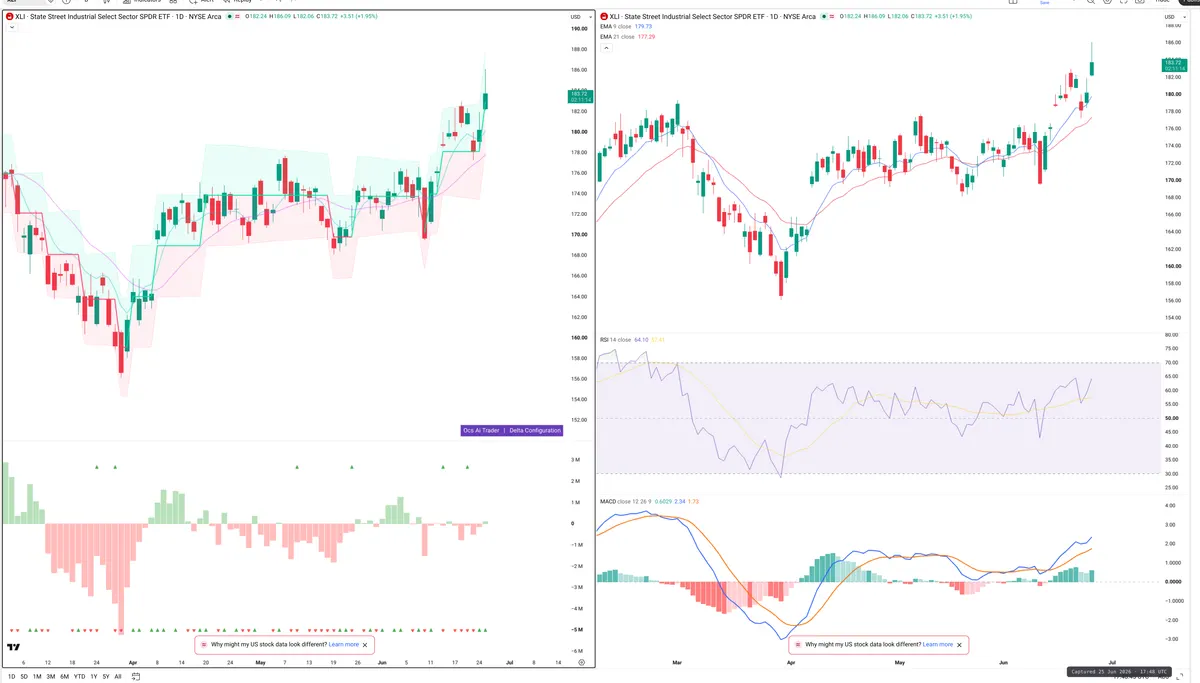Collapse the indicator legend chevron on right chart
The width and height of the screenshot is (1200, 683).
pos(604,47)
